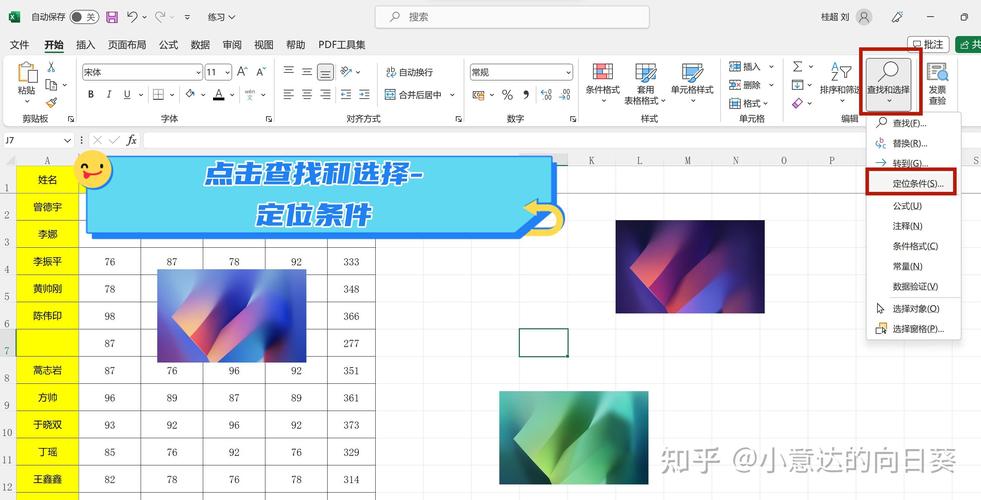This screenshot has height=500, width=981.
Task: Open the 练习 file name dropdown
Action: [x=221, y=17]
